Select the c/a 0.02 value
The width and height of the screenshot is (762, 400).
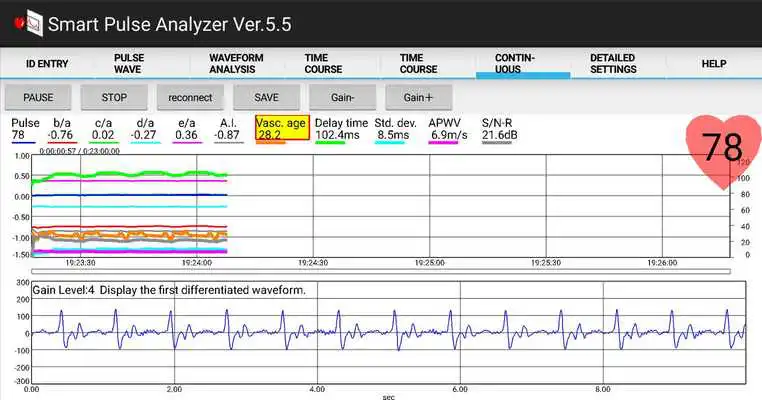(x=103, y=129)
